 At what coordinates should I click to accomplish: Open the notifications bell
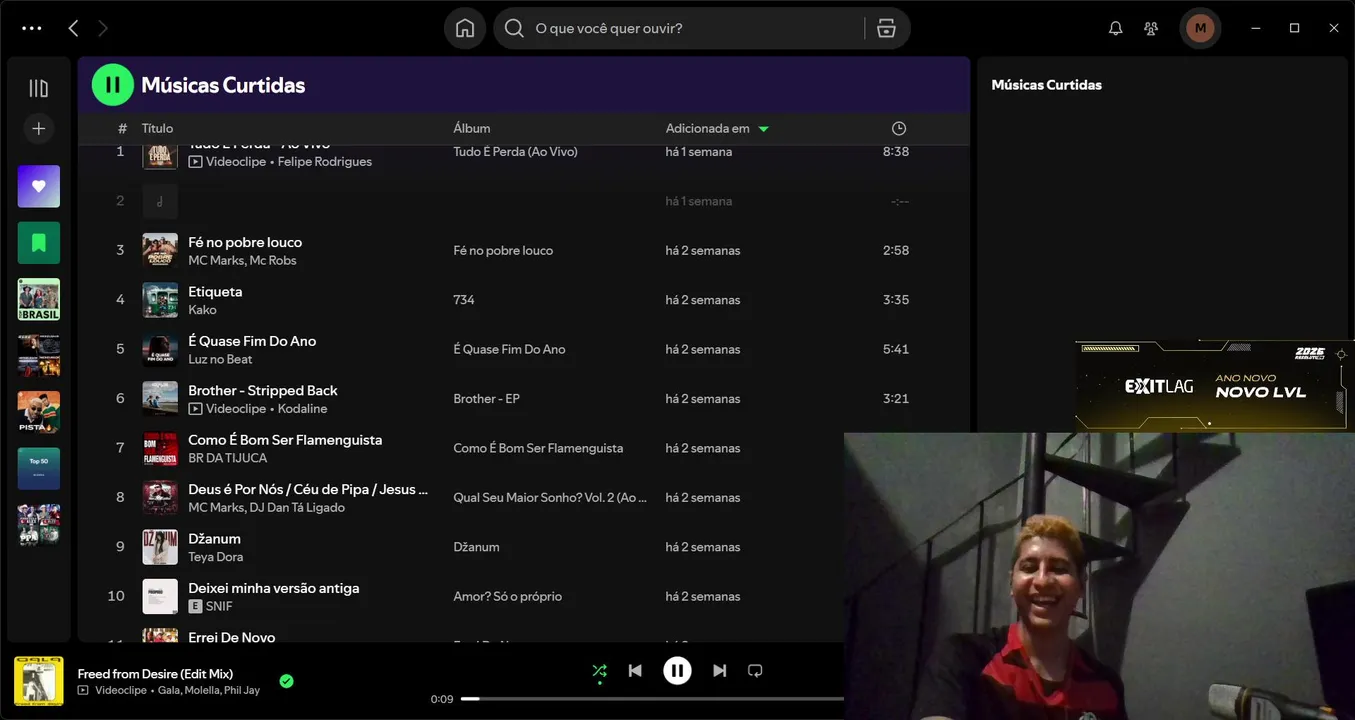tap(1116, 28)
